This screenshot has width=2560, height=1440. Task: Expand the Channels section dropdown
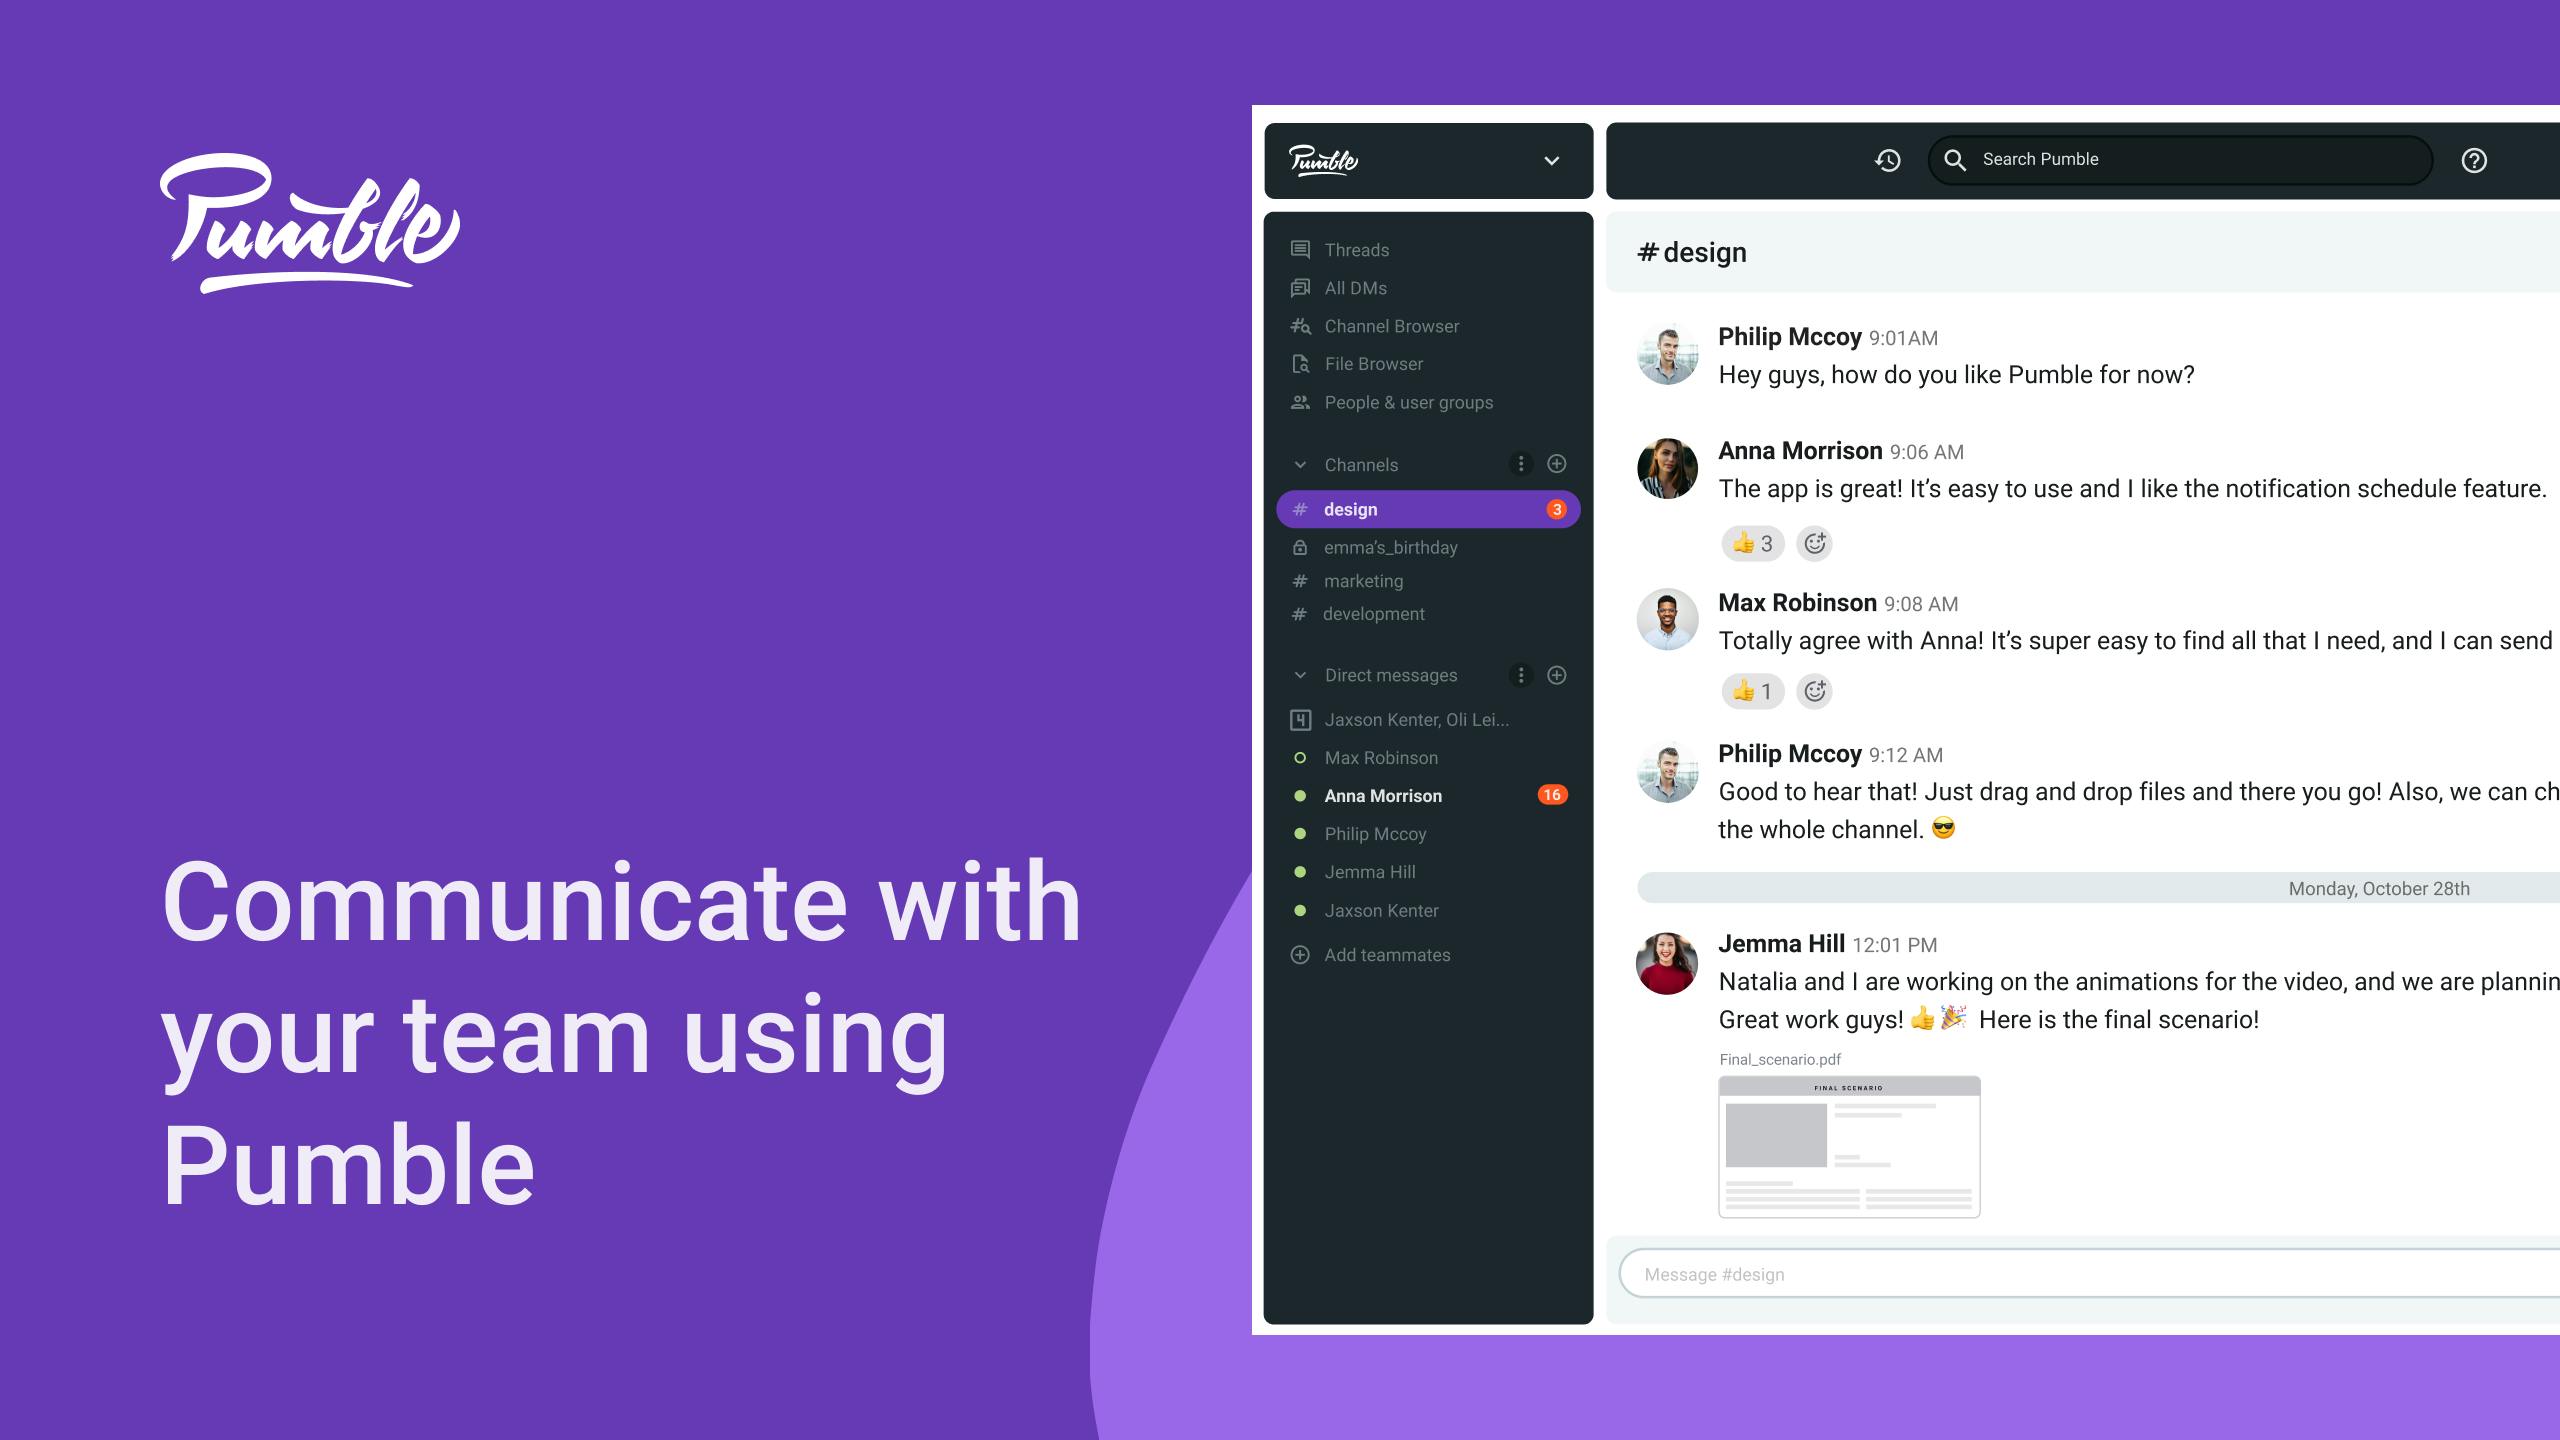1301,464
